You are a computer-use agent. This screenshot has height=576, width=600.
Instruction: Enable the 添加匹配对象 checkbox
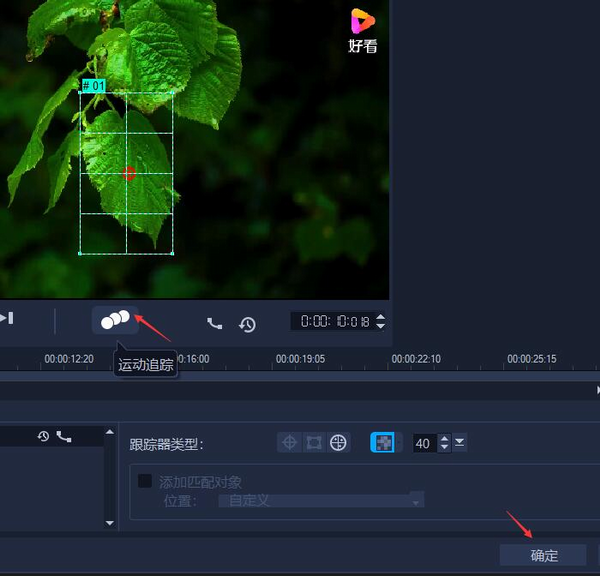pos(145,481)
